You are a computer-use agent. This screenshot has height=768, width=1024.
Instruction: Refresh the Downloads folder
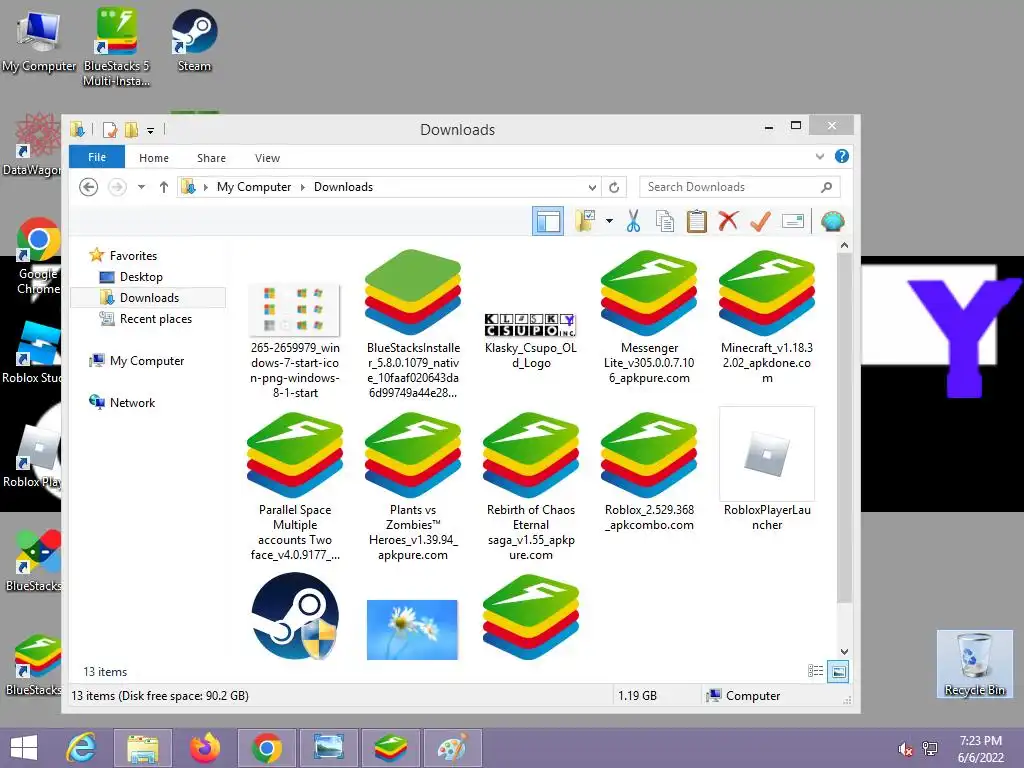[x=614, y=187]
